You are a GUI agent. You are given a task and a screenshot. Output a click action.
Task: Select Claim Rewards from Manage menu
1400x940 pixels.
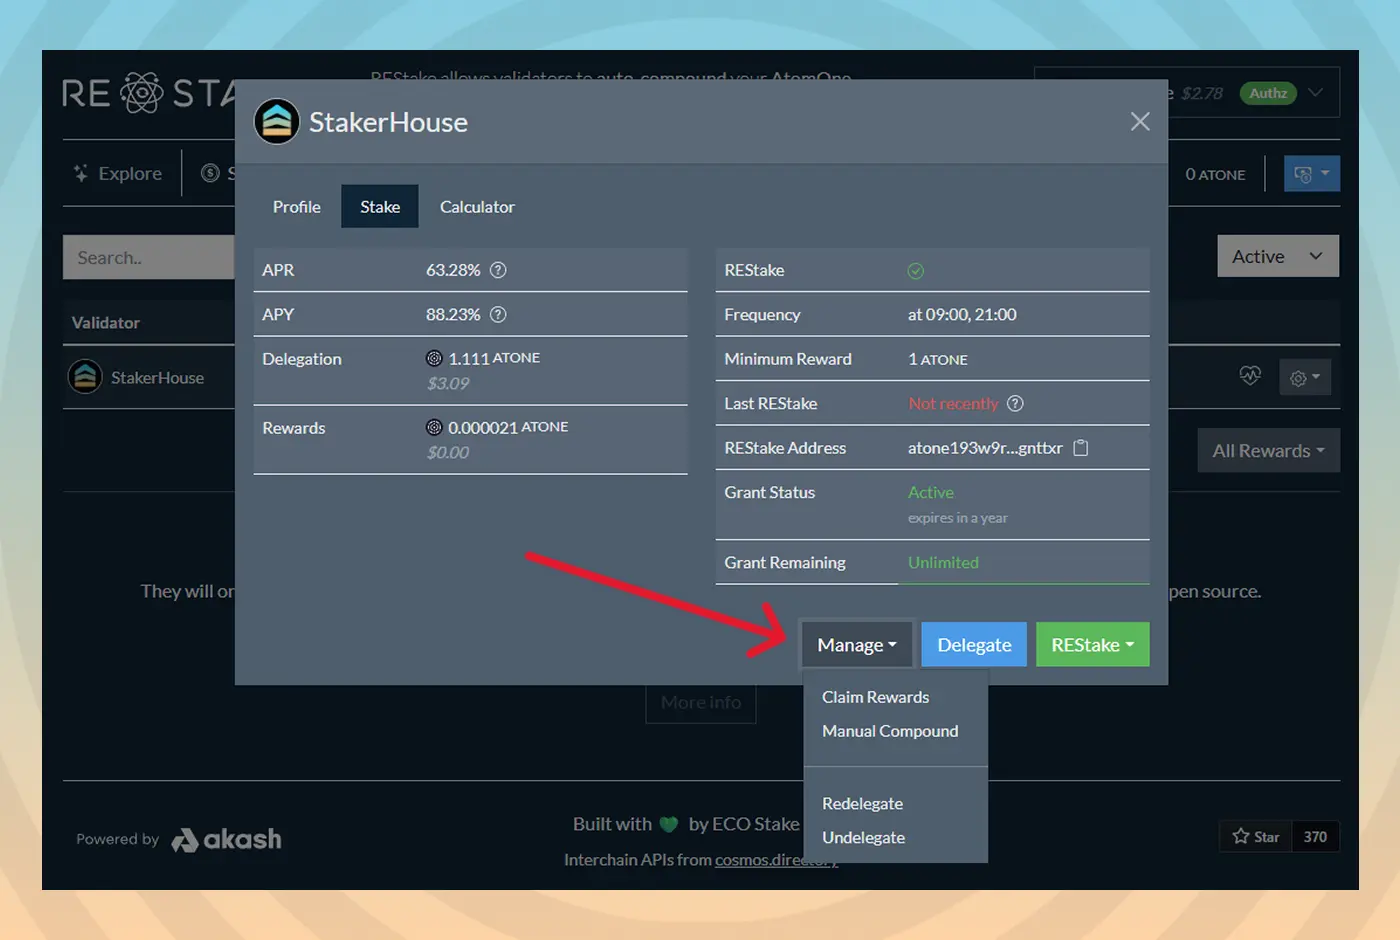(x=875, y=697)
